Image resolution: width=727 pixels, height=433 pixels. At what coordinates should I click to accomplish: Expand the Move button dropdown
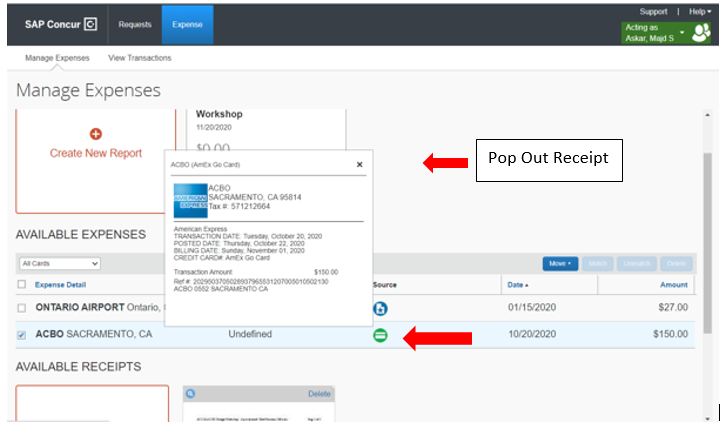(560, 263)
